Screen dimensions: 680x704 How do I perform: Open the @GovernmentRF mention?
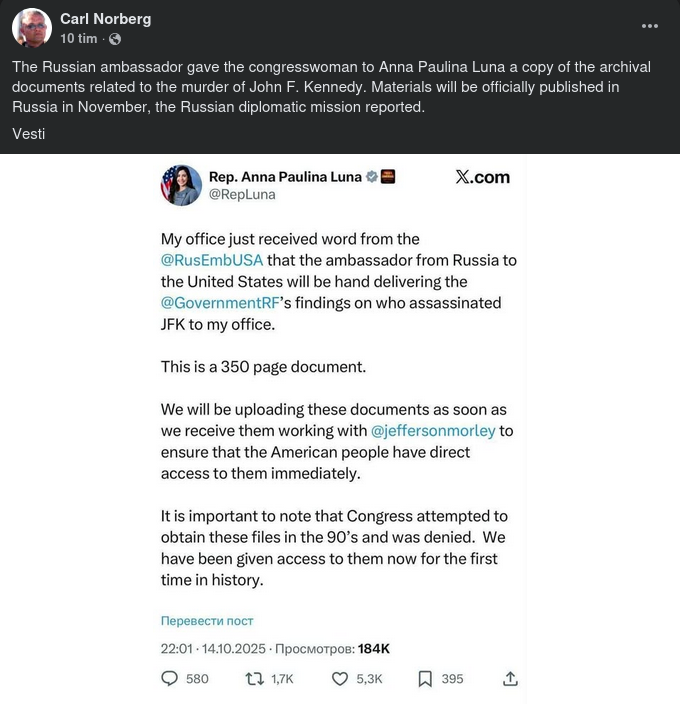221,302
